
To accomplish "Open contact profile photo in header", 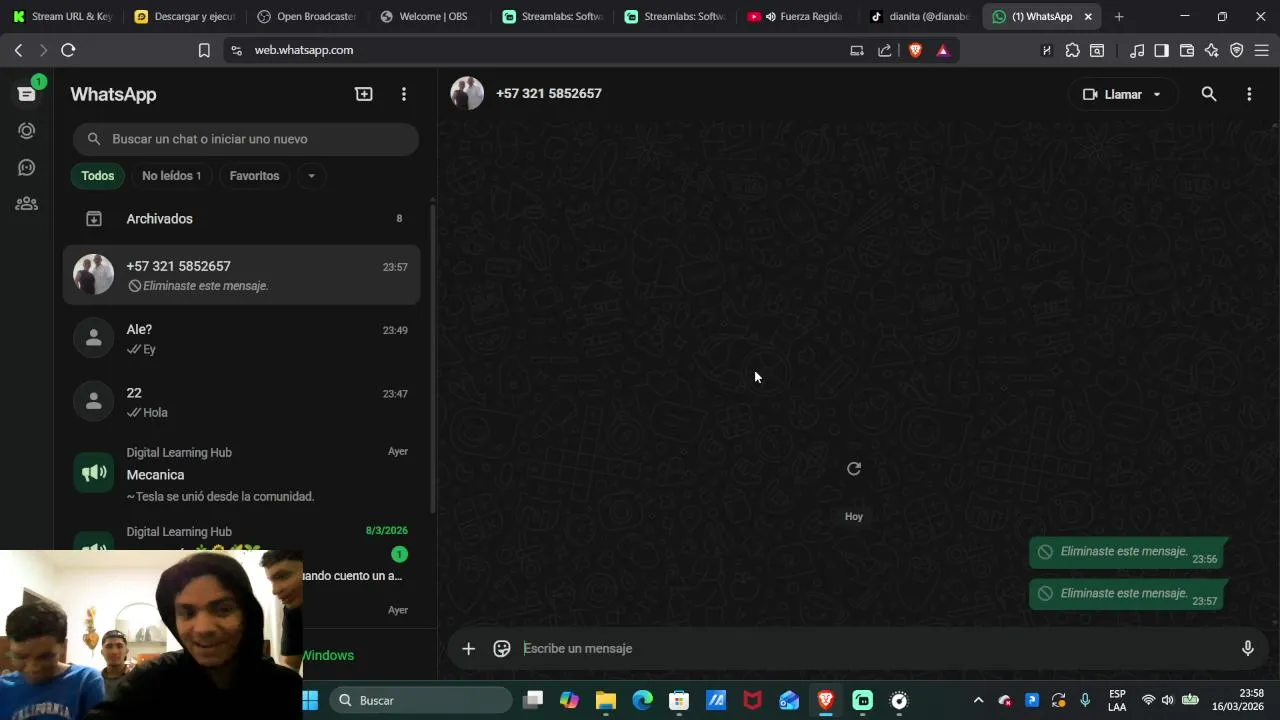I will point(467,93).
